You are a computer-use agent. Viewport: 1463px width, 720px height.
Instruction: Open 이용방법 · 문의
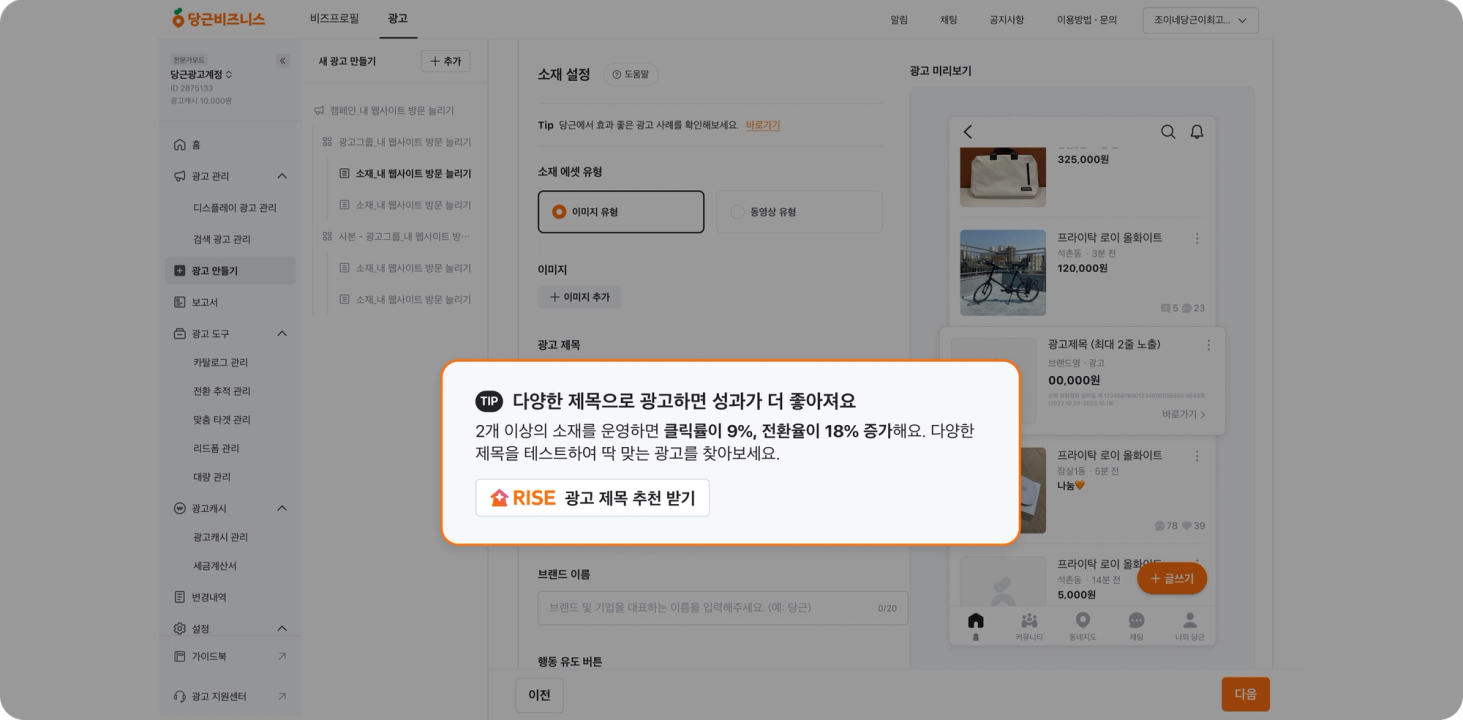(x=1087, y=20)
